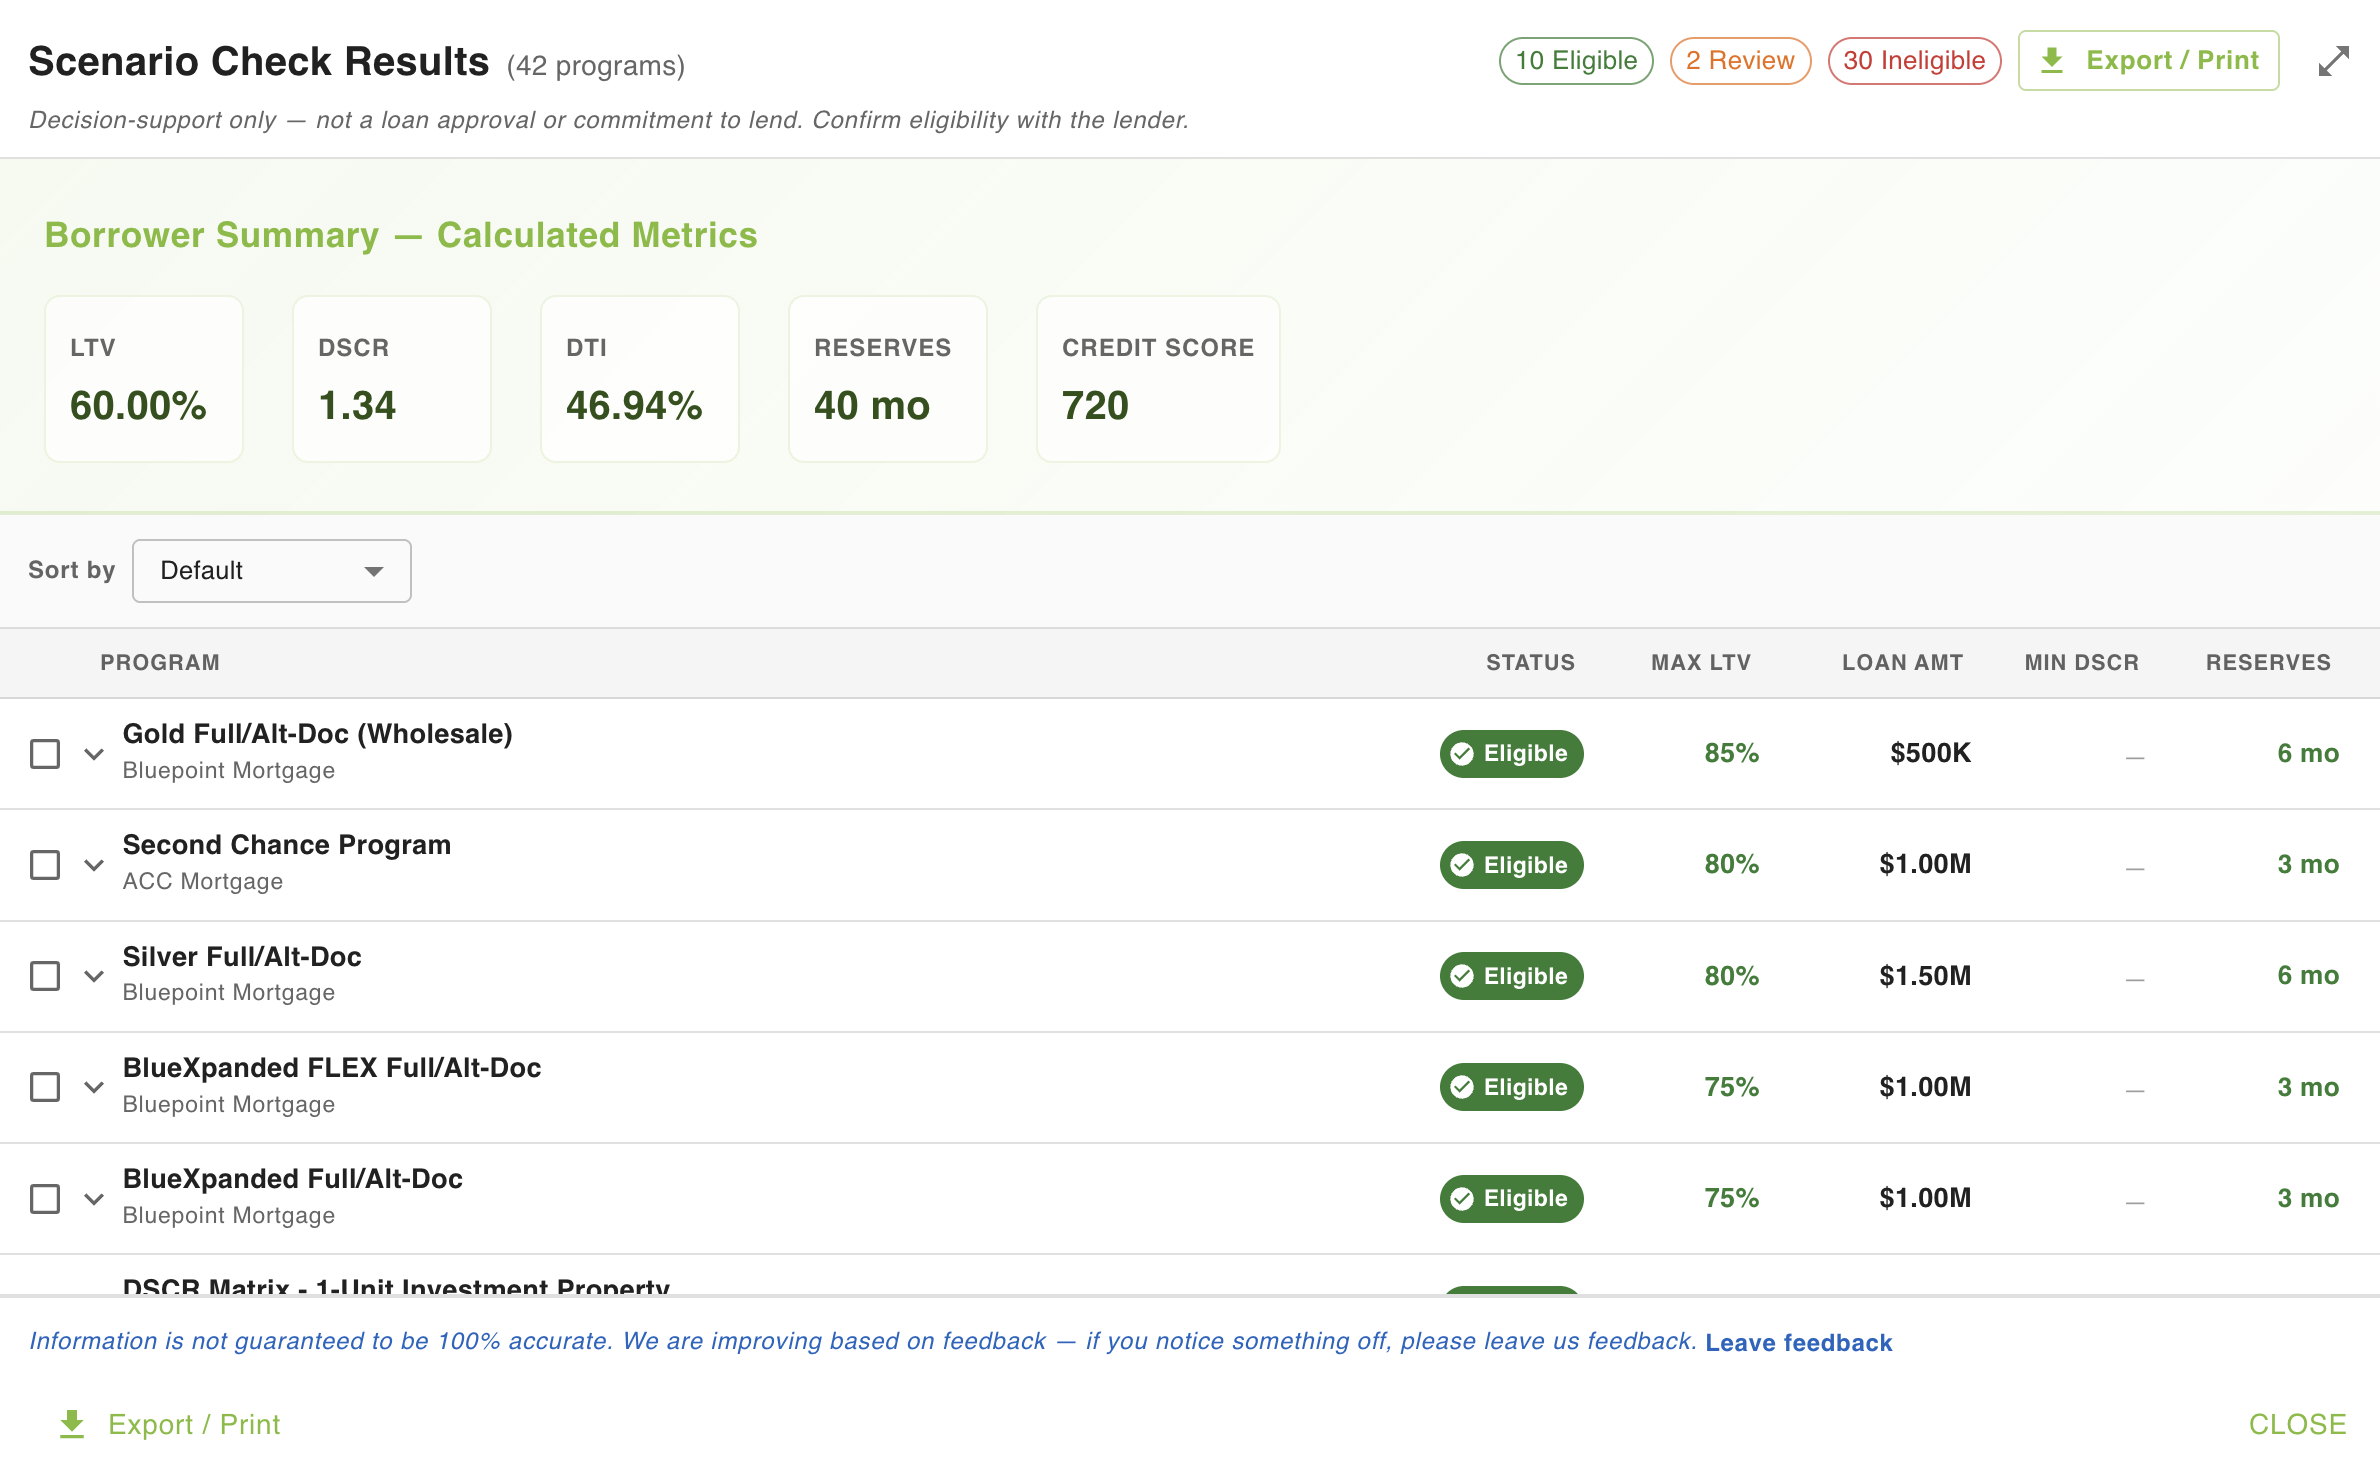2380x1474 pixels.
Task: Click the download icon beside top Export / Print
Action: 2053,60
